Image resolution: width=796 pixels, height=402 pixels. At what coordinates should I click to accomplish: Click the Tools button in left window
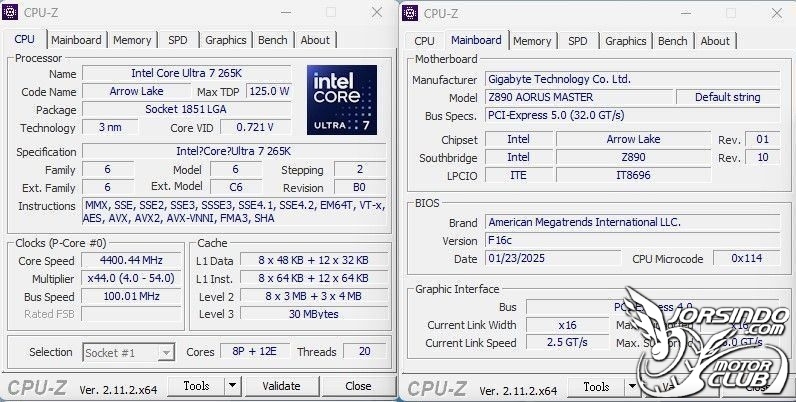click(196, 386)
